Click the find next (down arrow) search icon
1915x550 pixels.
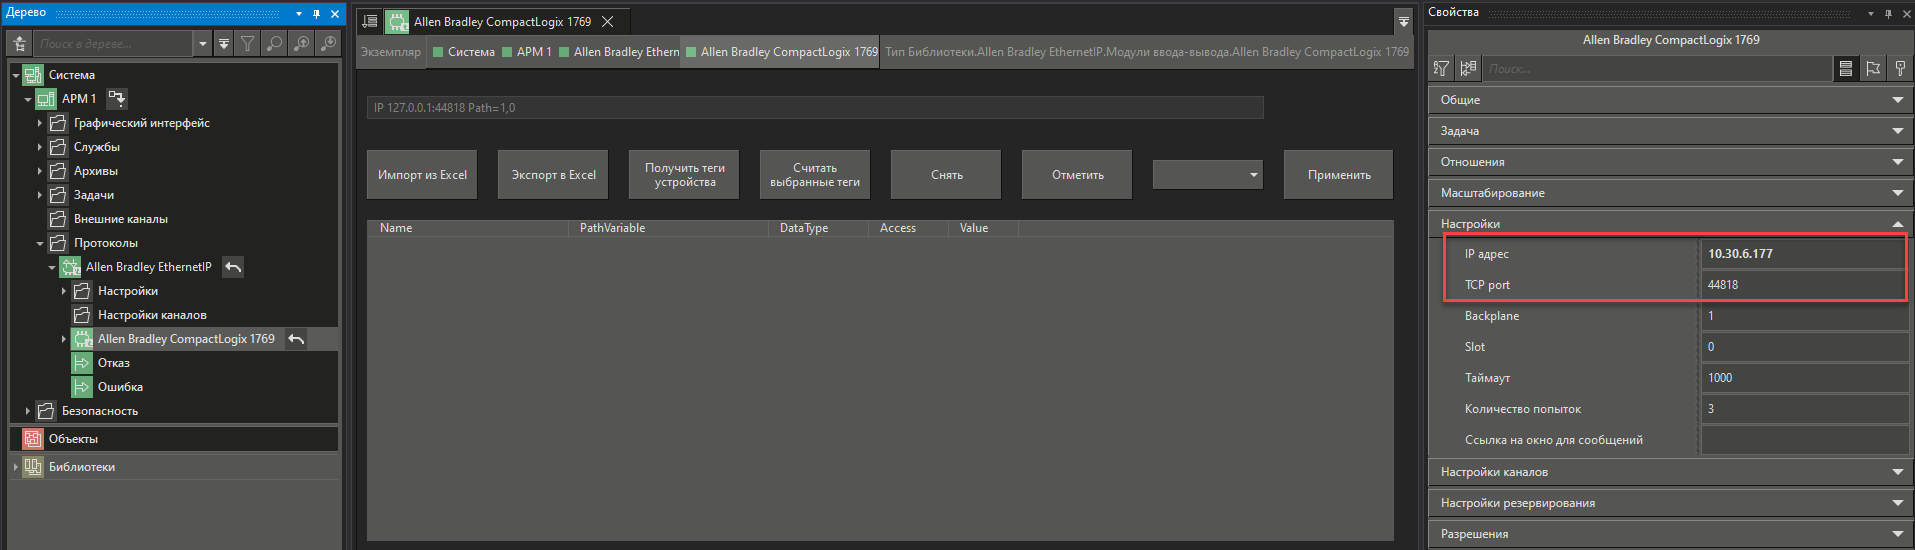[328, 43]
